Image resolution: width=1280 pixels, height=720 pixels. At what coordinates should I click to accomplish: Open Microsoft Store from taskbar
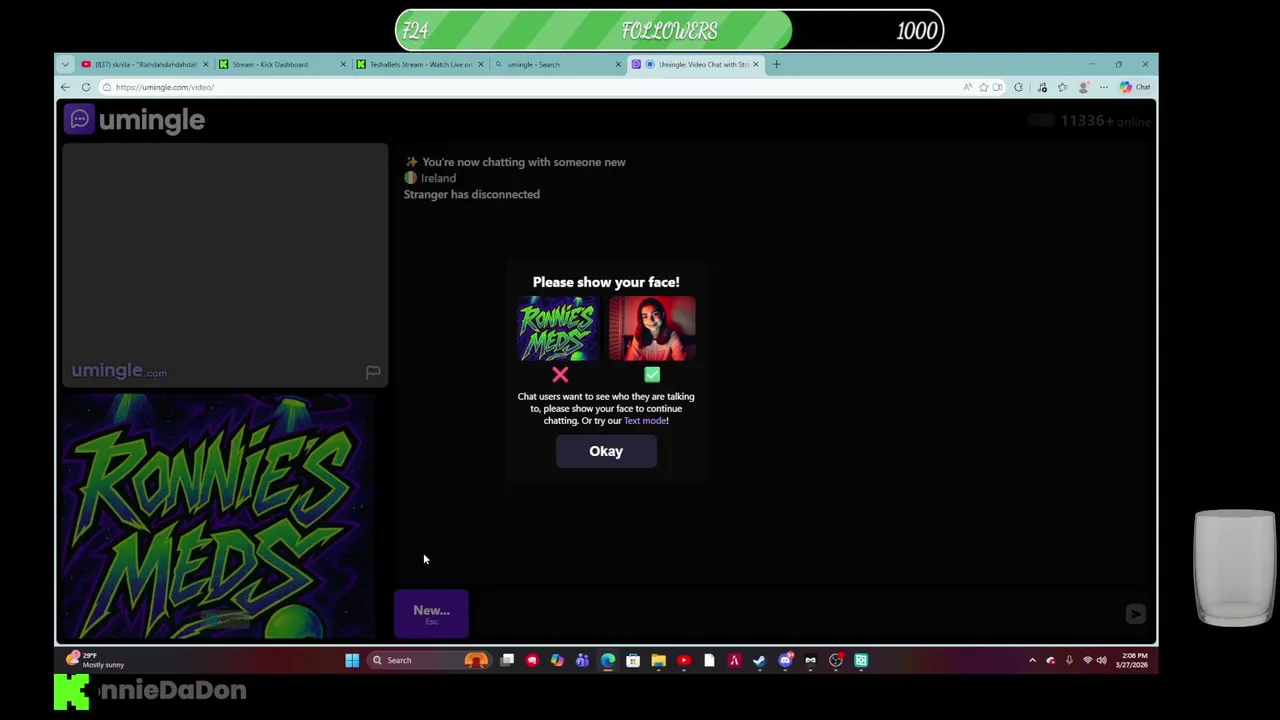coord(633,660)
